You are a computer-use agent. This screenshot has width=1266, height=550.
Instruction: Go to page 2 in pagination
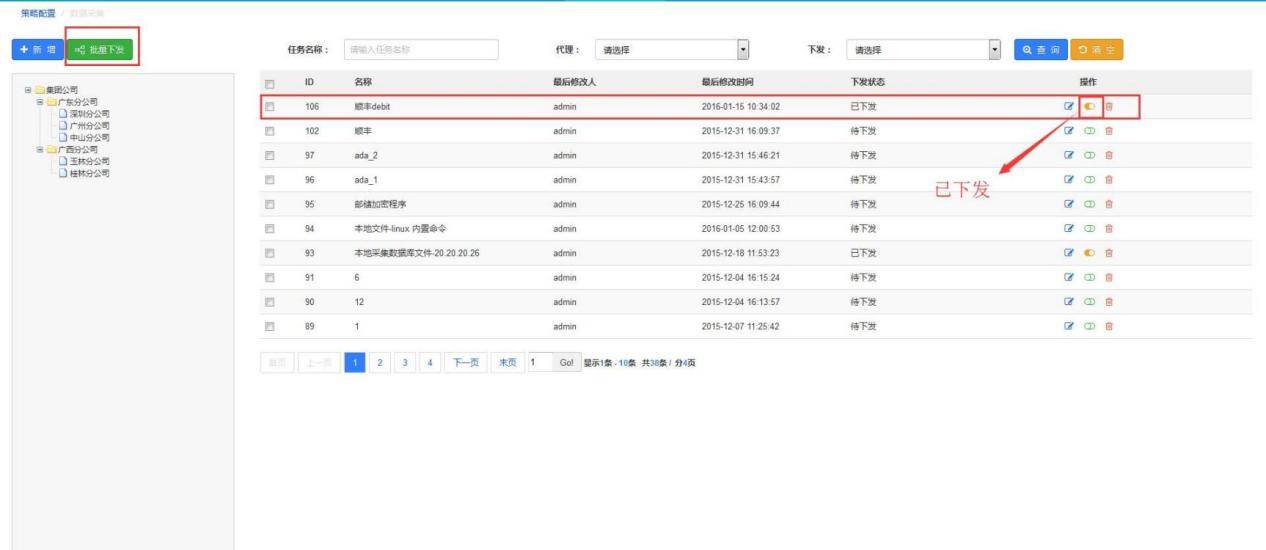point(378,361)
